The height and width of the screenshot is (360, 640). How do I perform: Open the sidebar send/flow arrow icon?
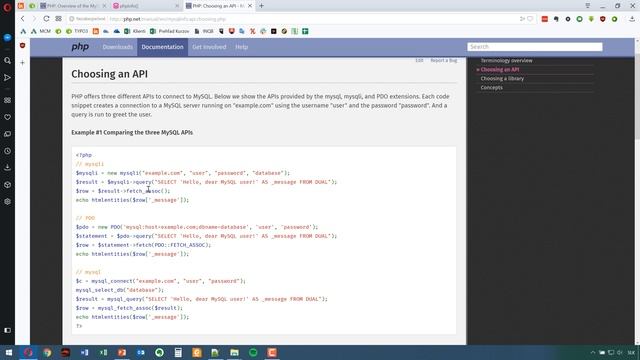[7, 78]
